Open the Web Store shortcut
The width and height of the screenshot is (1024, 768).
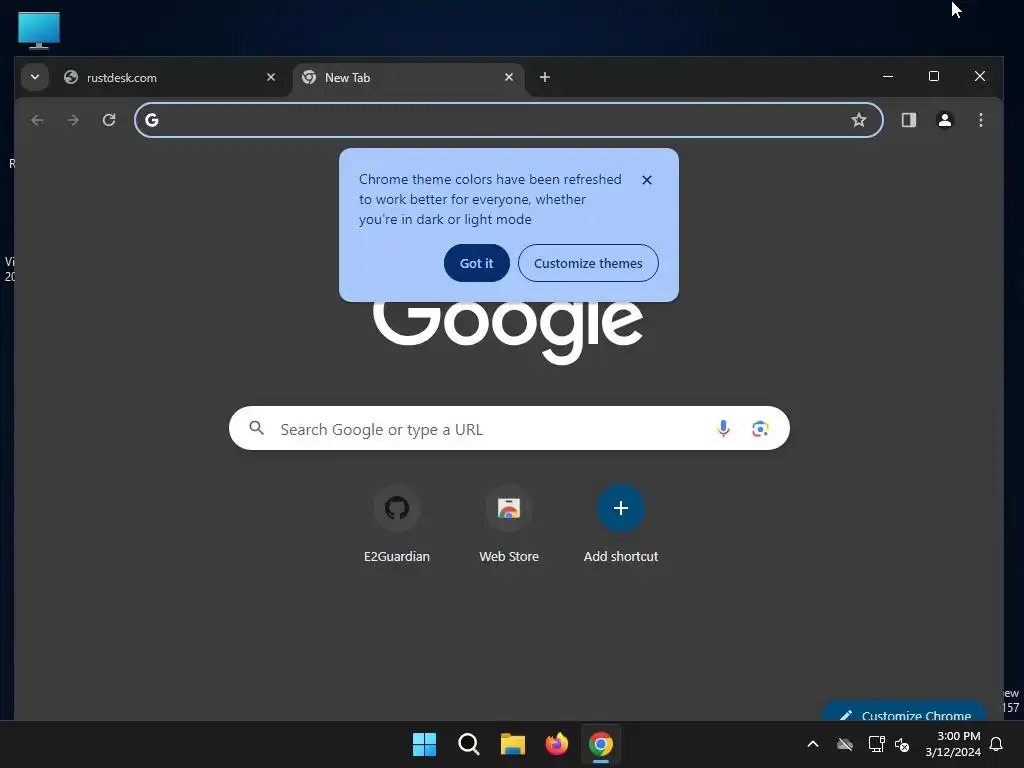509,525
